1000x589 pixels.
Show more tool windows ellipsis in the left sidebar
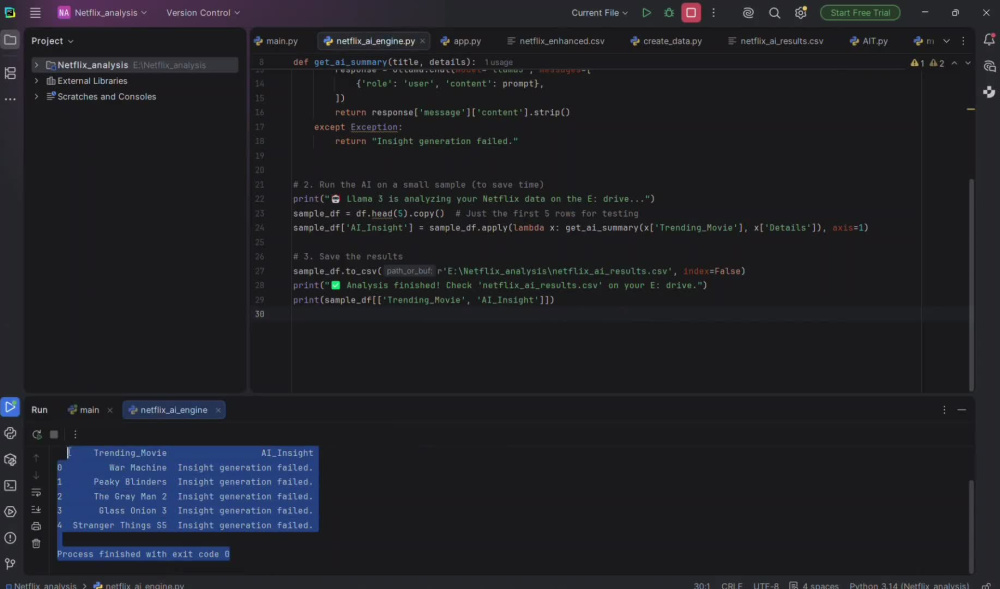point(10,99)
